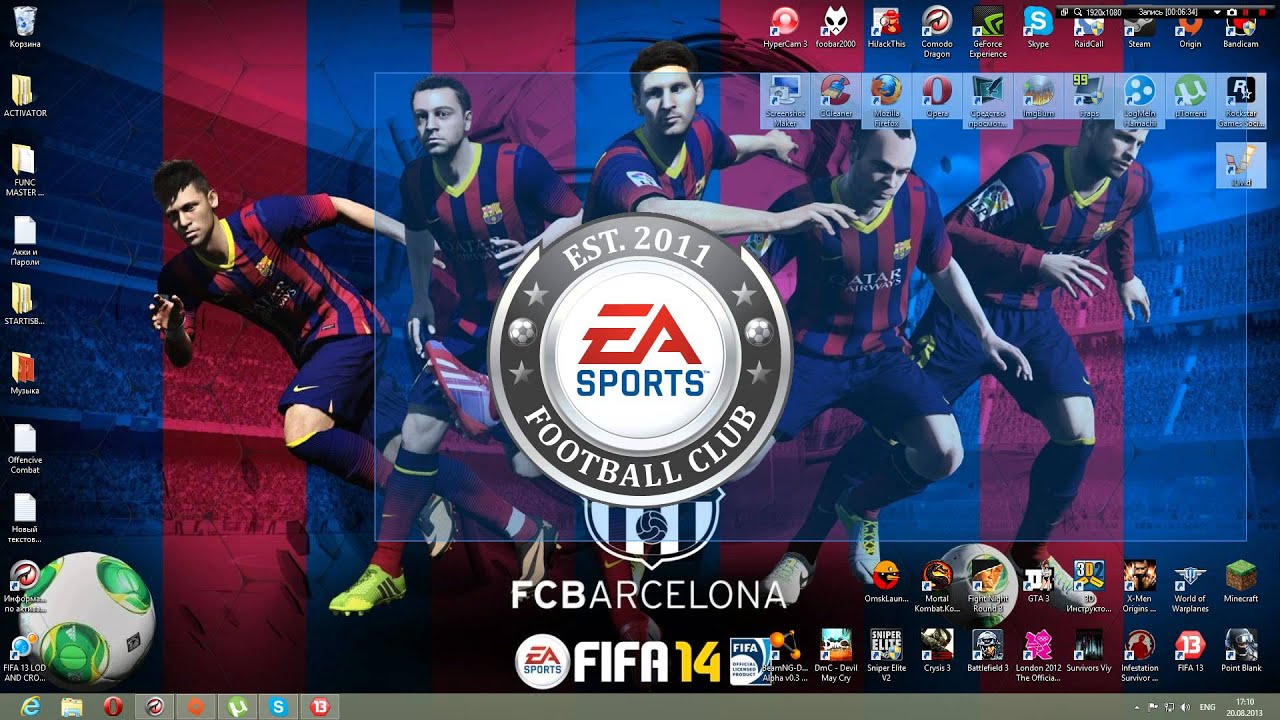Viewport: 1280px width, 720px height.
Task: Launch DmC - Devil May Cry
Action: point(836,655)
